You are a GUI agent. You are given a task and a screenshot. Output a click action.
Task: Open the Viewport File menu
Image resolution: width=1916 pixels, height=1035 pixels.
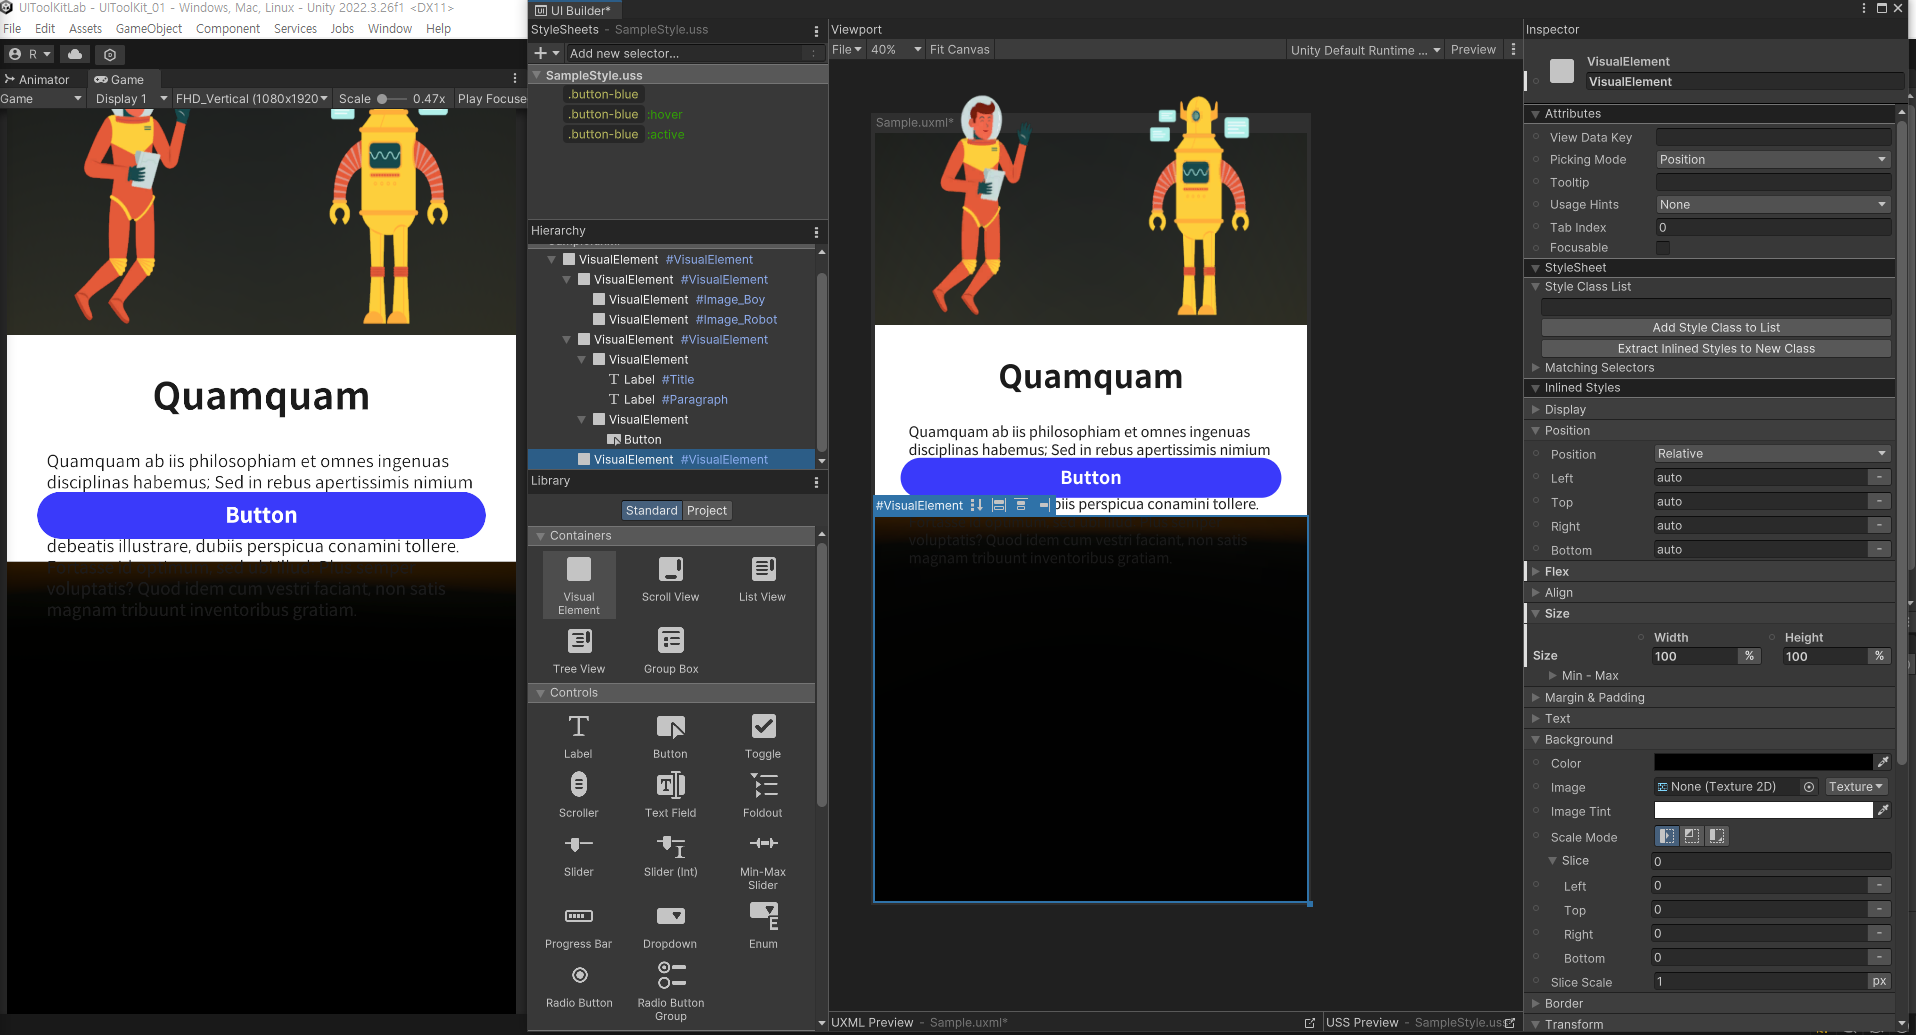(x=847, y=50)
